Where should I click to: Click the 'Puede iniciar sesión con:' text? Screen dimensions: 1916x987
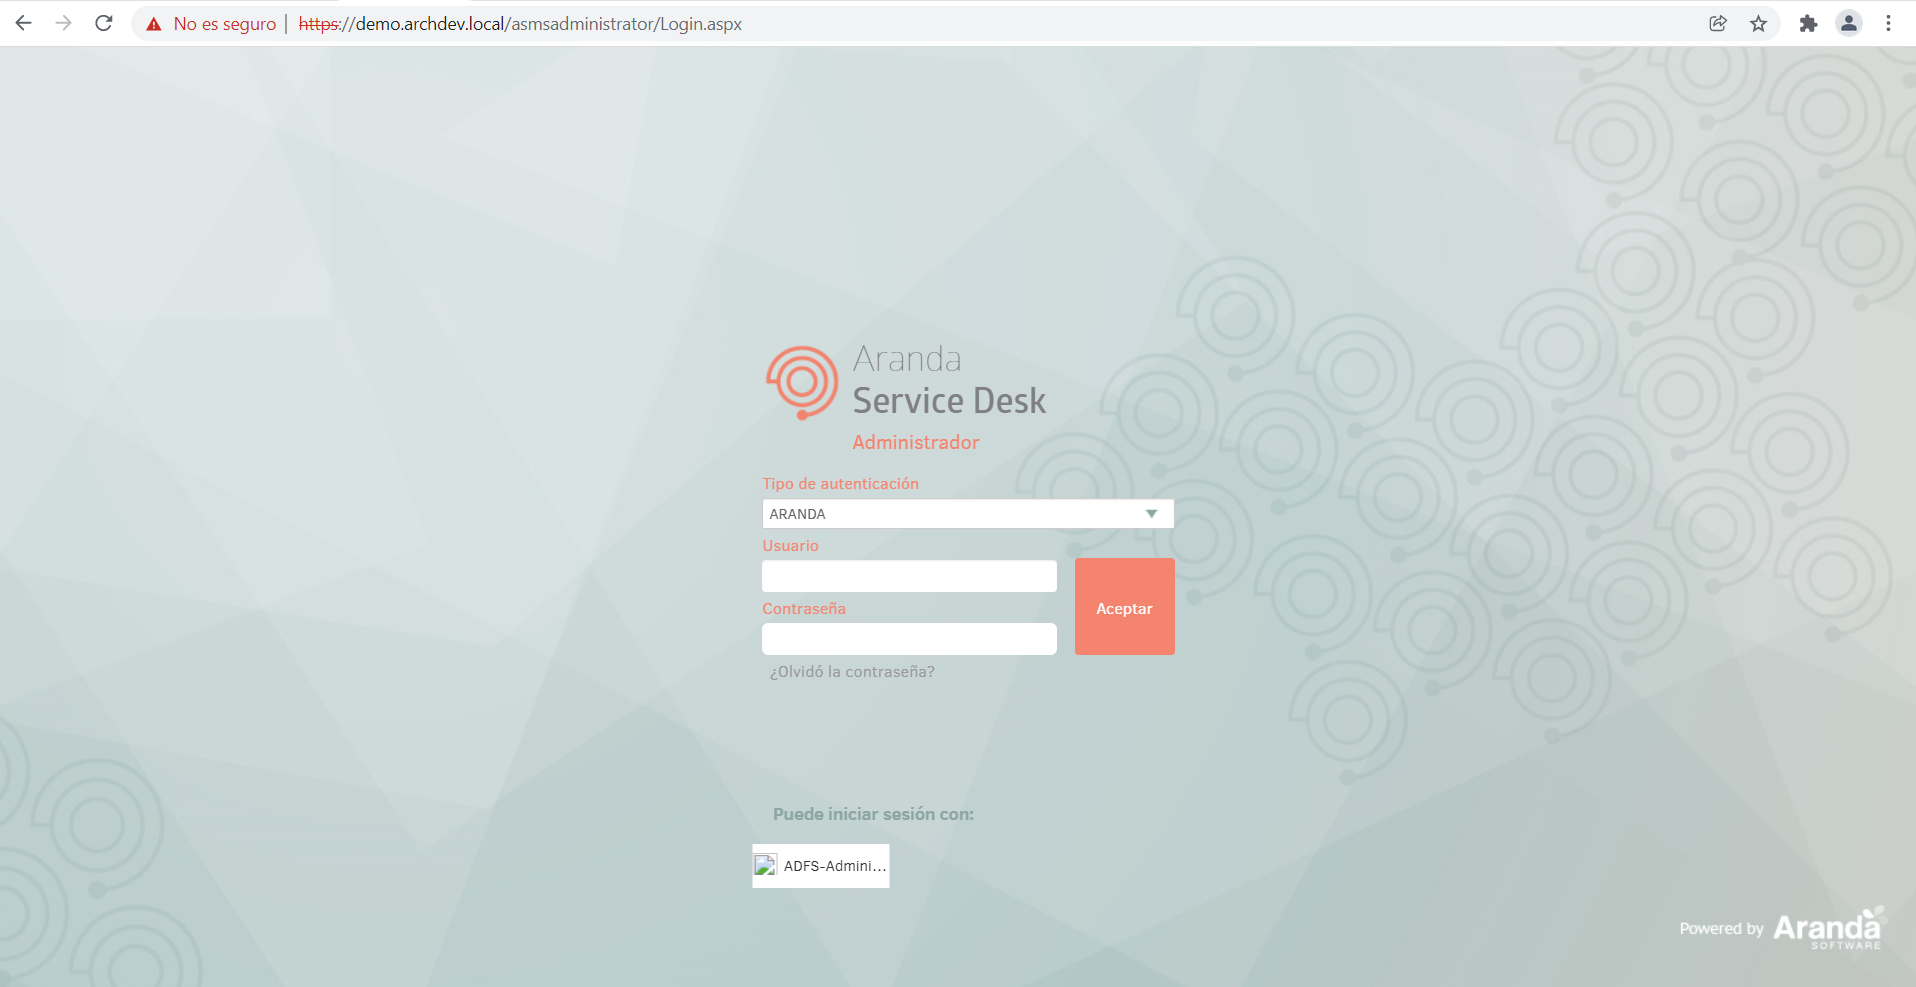pos(873,814)
